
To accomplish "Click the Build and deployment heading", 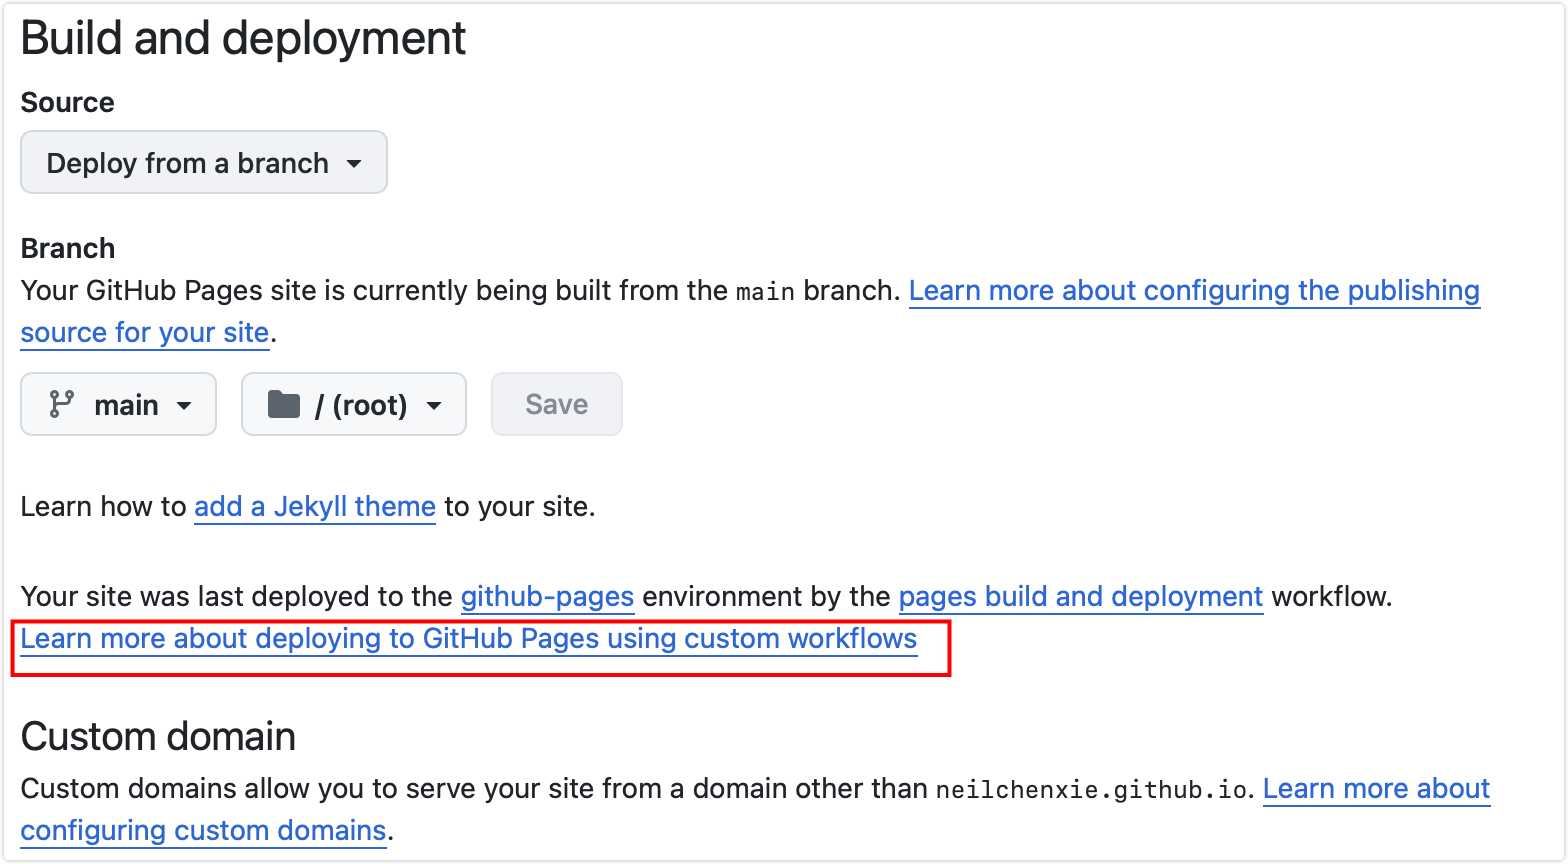I will tap(243, 38).
